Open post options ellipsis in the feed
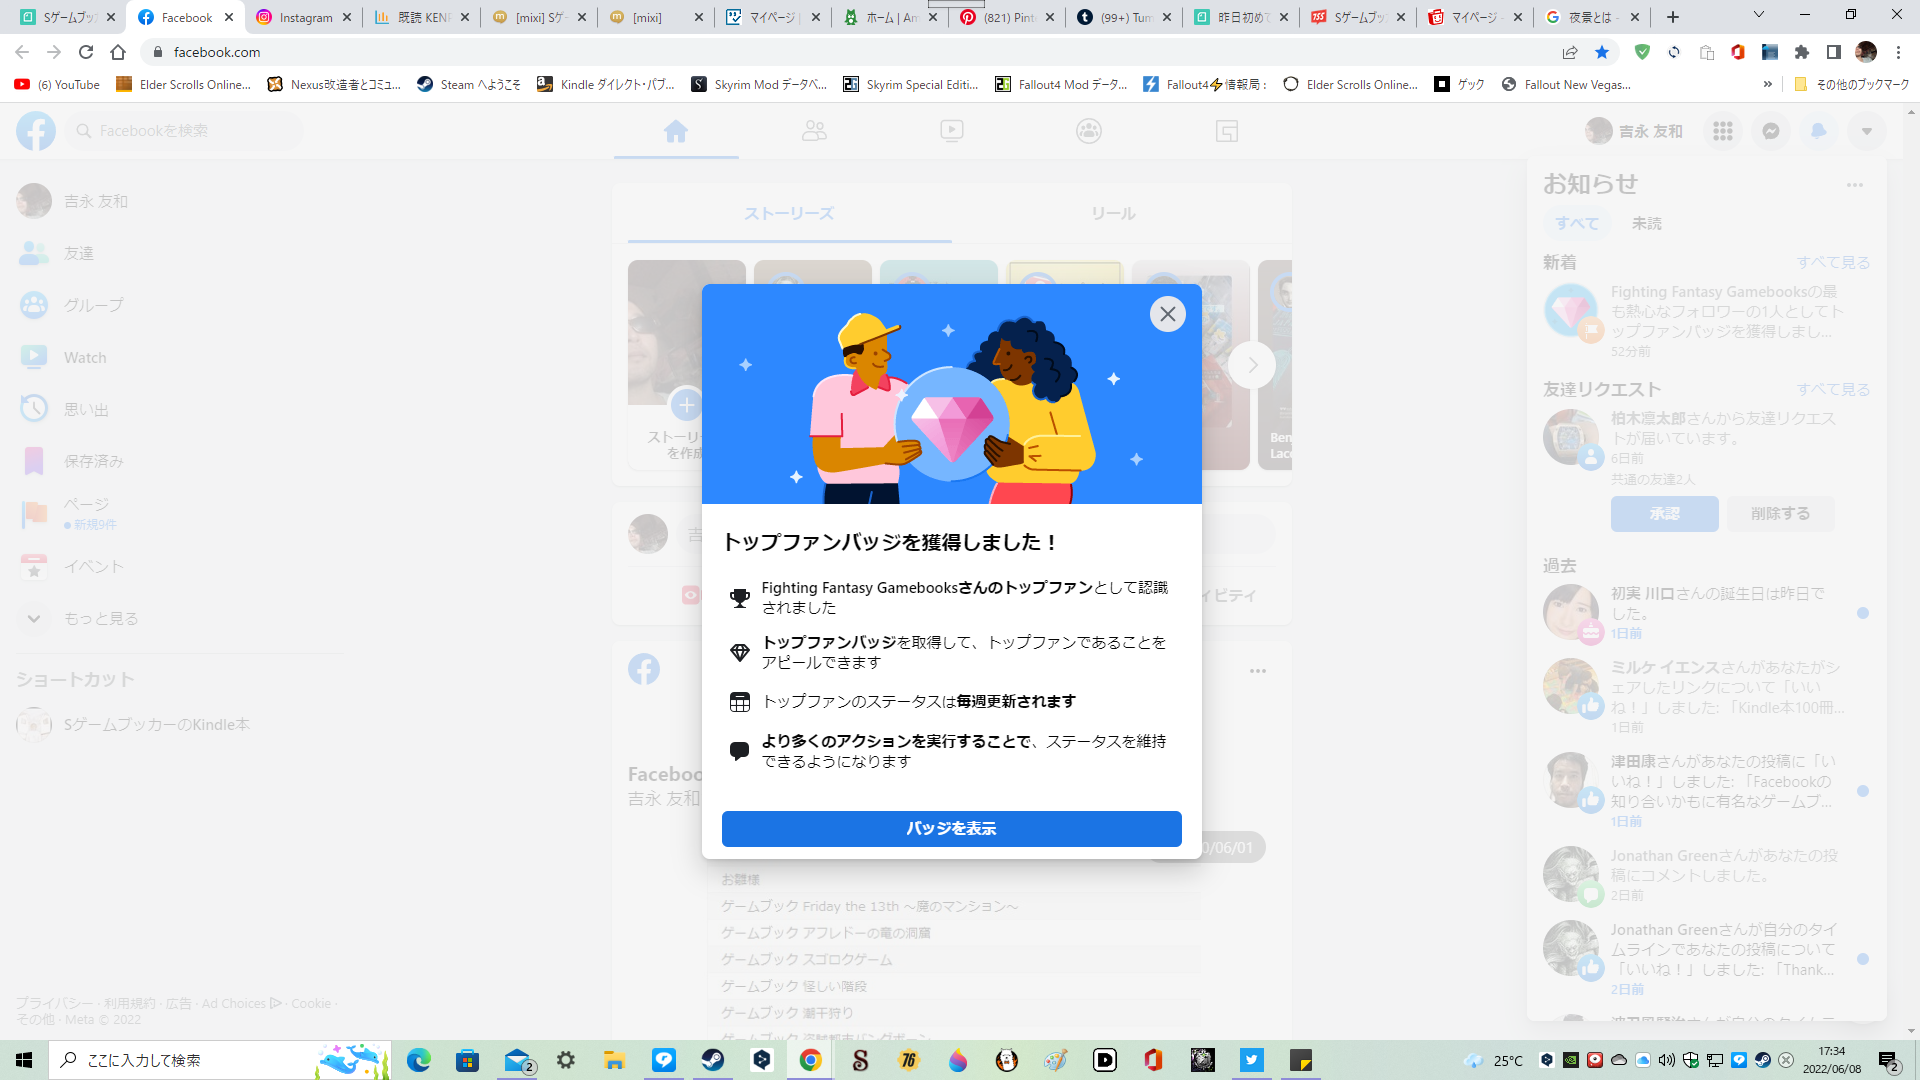The height and width of the screenshot is (1080, 1920). [1257, 671]
